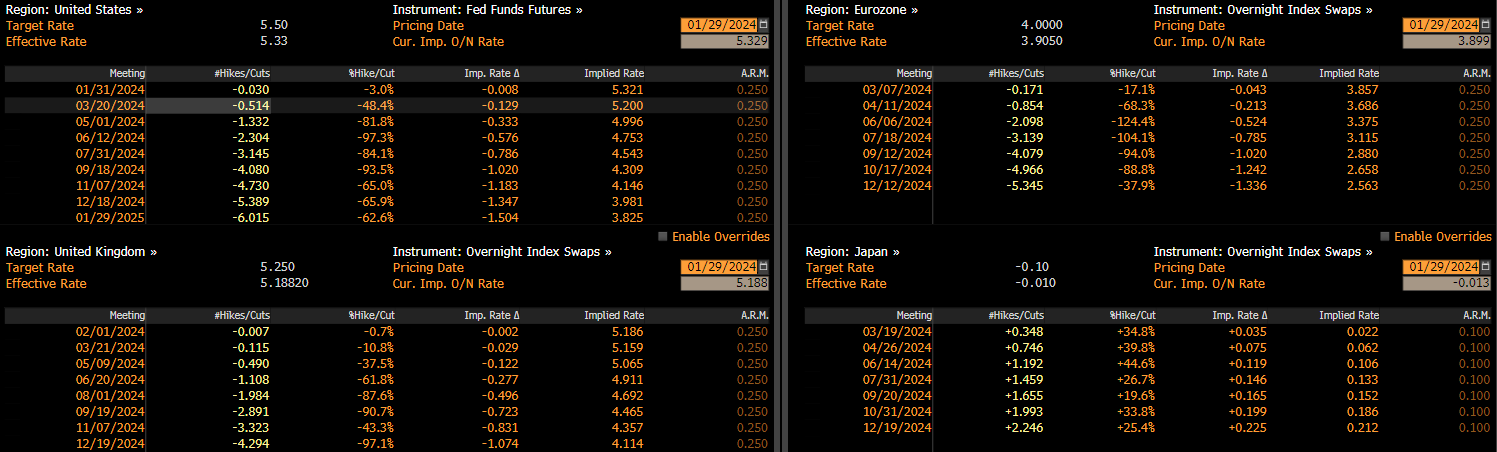Viewport: 1497px width, 452px height.
Task: Open the calendar icon beside the Japan pricing date
Action: tap(1485, 267)
